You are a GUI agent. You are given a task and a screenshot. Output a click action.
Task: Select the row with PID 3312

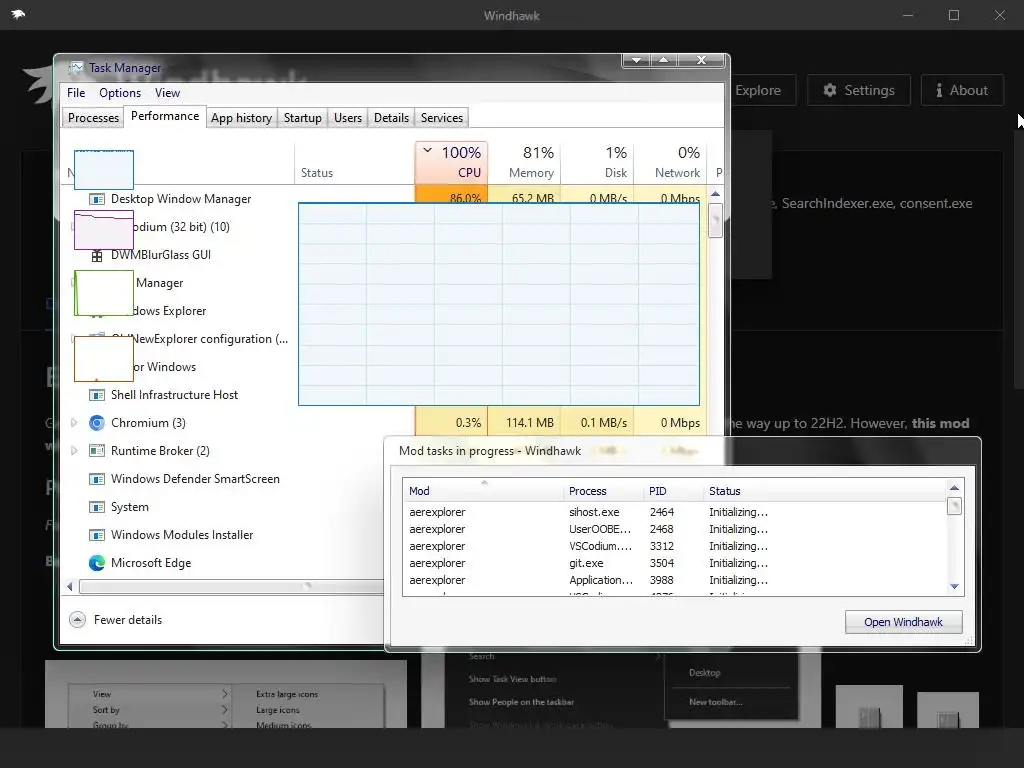point(674,546)
